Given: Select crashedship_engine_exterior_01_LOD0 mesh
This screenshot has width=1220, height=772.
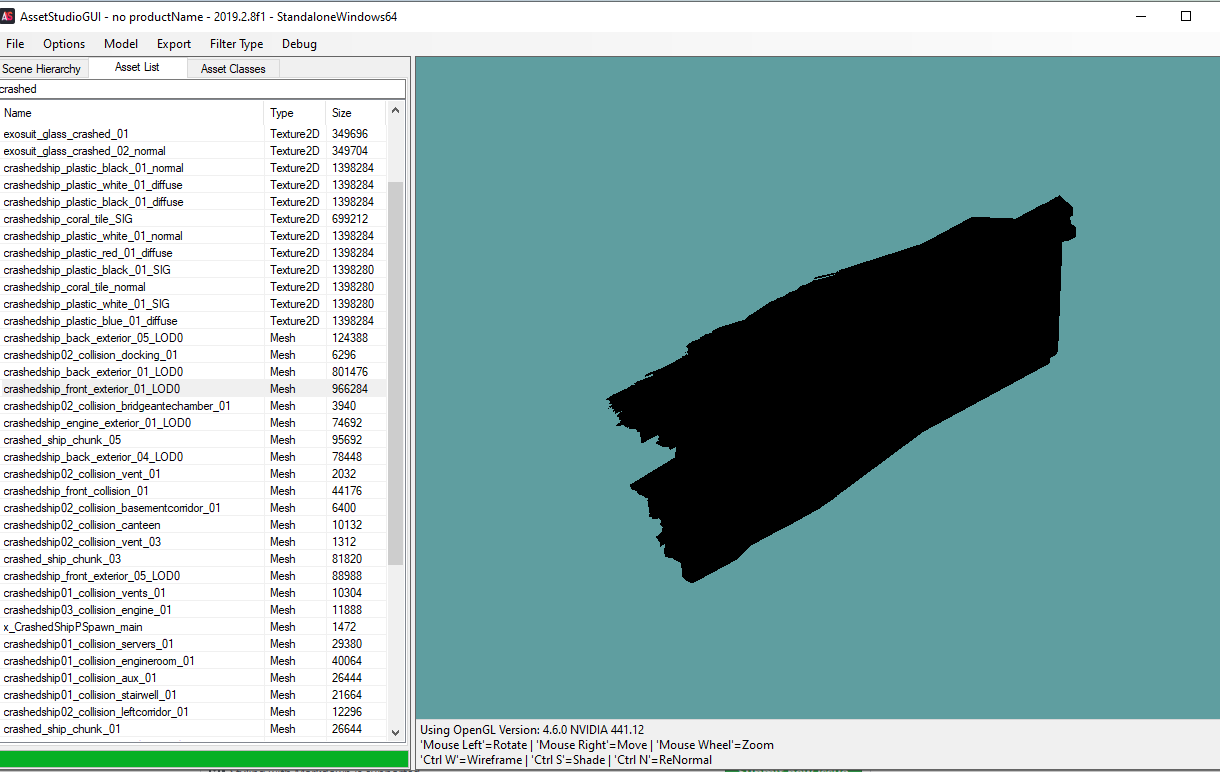Looking at the screenshot, I should [193, 423].
